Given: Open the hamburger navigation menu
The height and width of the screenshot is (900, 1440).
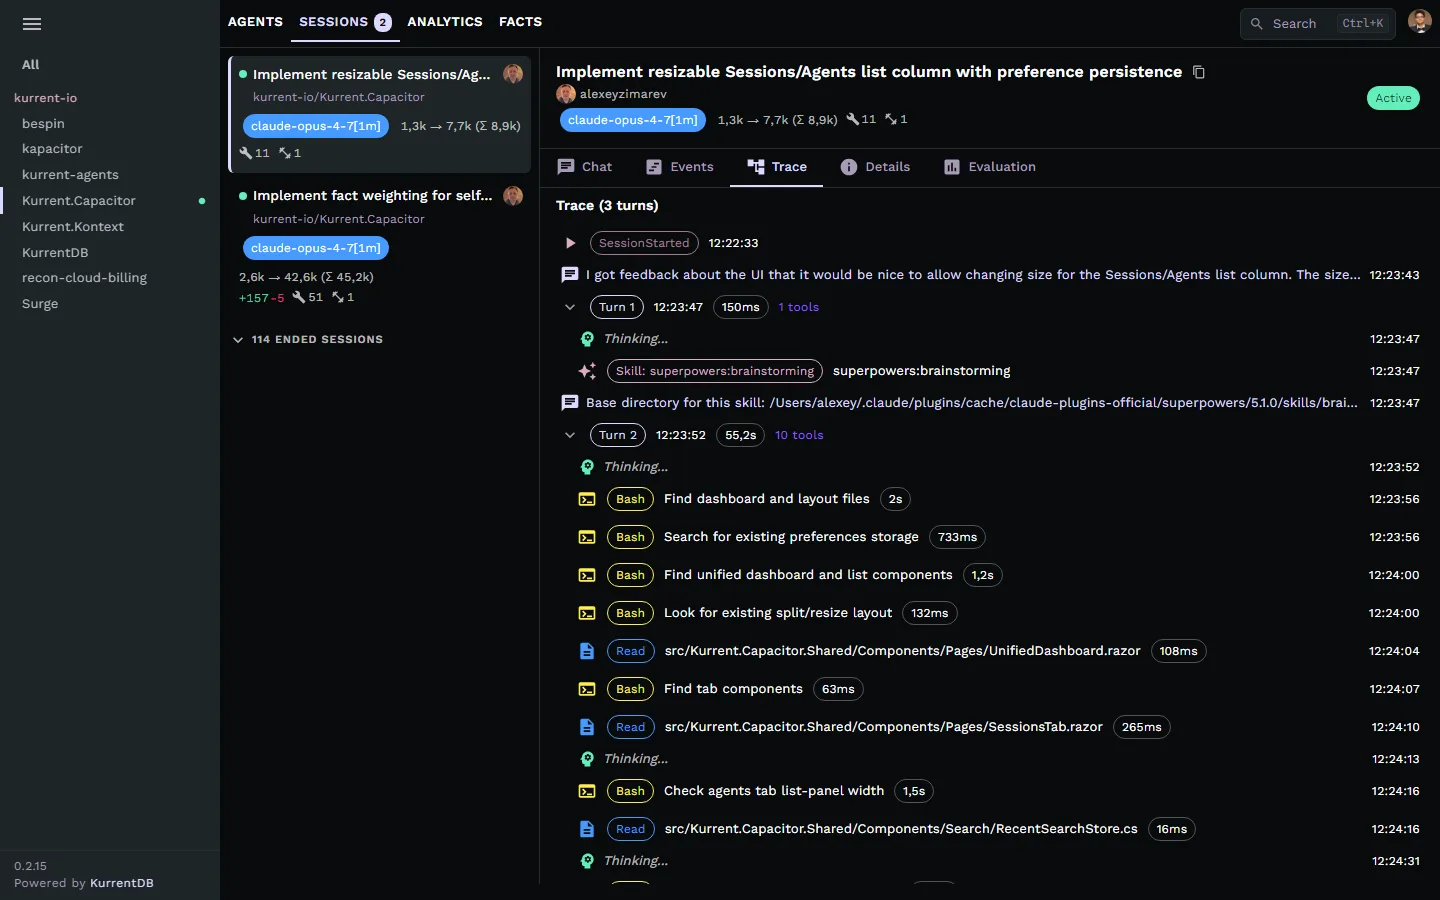Looking at the screenshot, I should (32, 24).
